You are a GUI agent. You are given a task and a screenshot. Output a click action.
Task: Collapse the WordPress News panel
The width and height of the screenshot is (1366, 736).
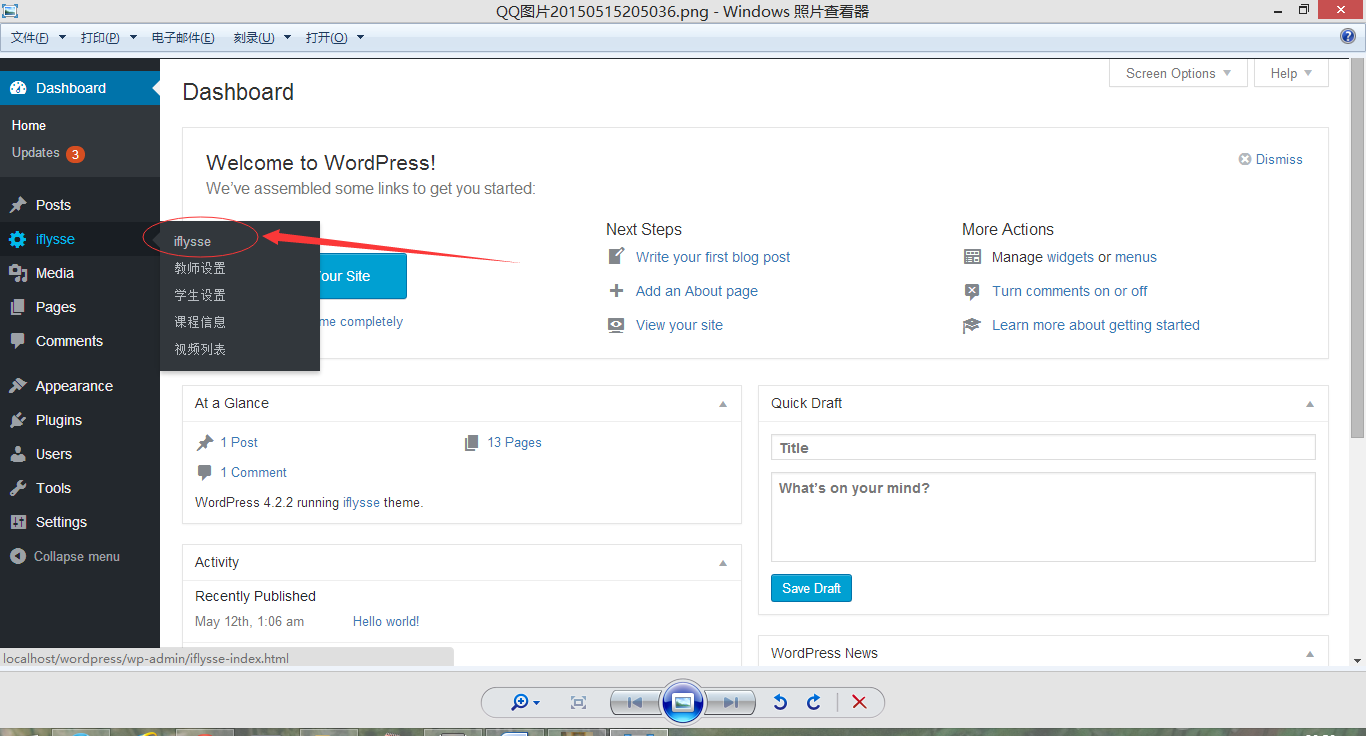coord(1310,654)
